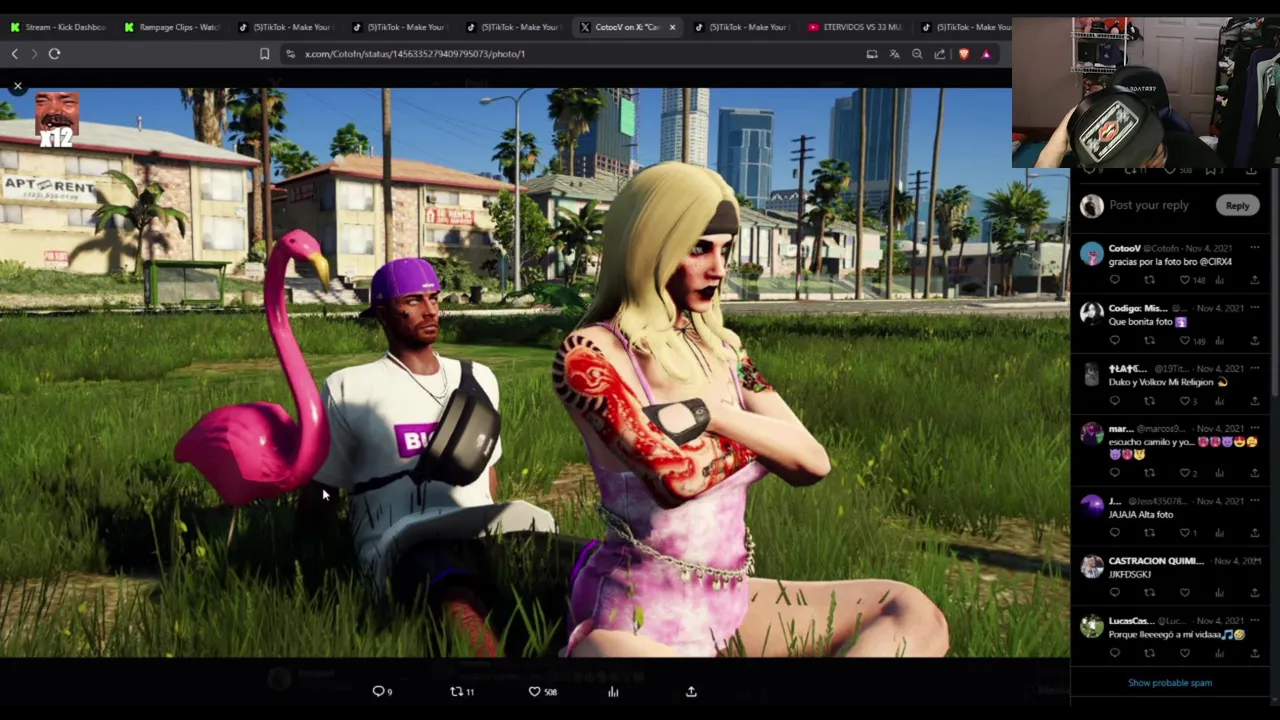Viewport: 1280px width, 720px height.
Task: Repost the 'Que bonita foto' comment
Action: (1149, 340)
